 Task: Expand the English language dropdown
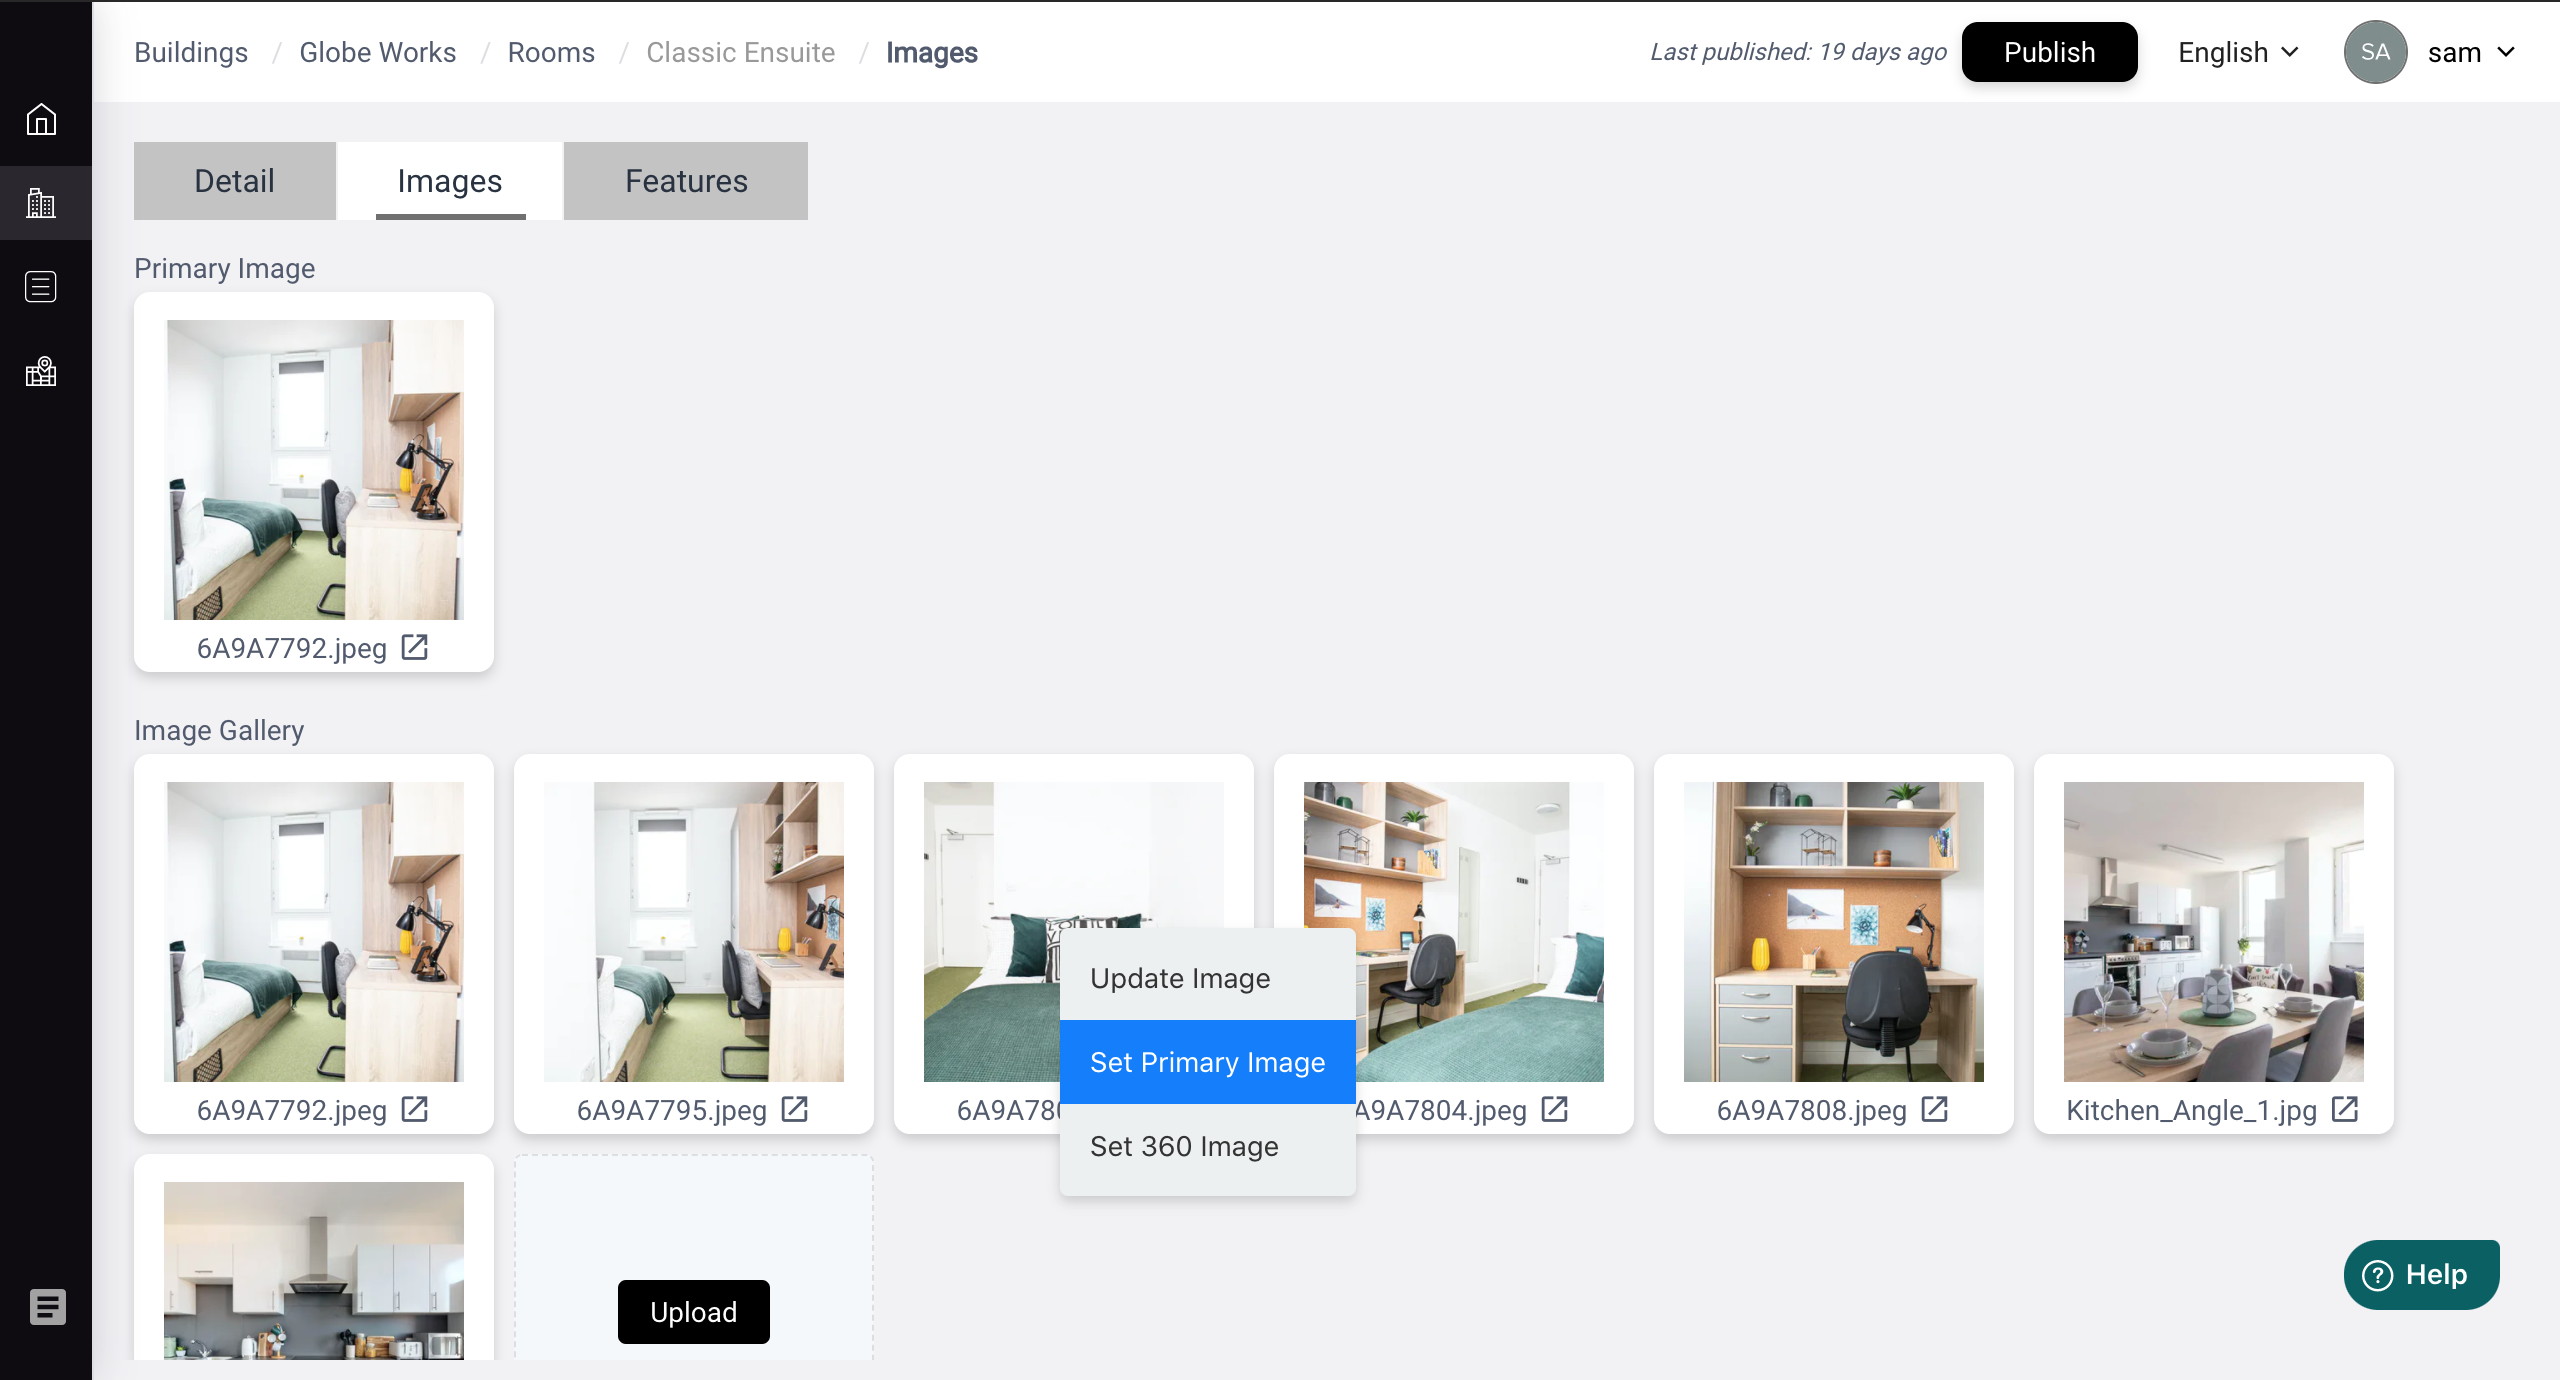[2238, 52]
